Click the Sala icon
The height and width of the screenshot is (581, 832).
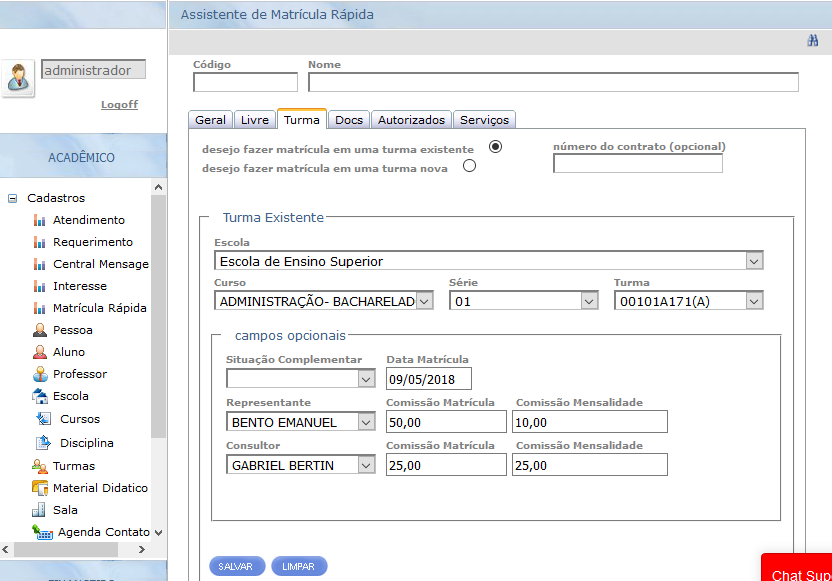point(39,510)
